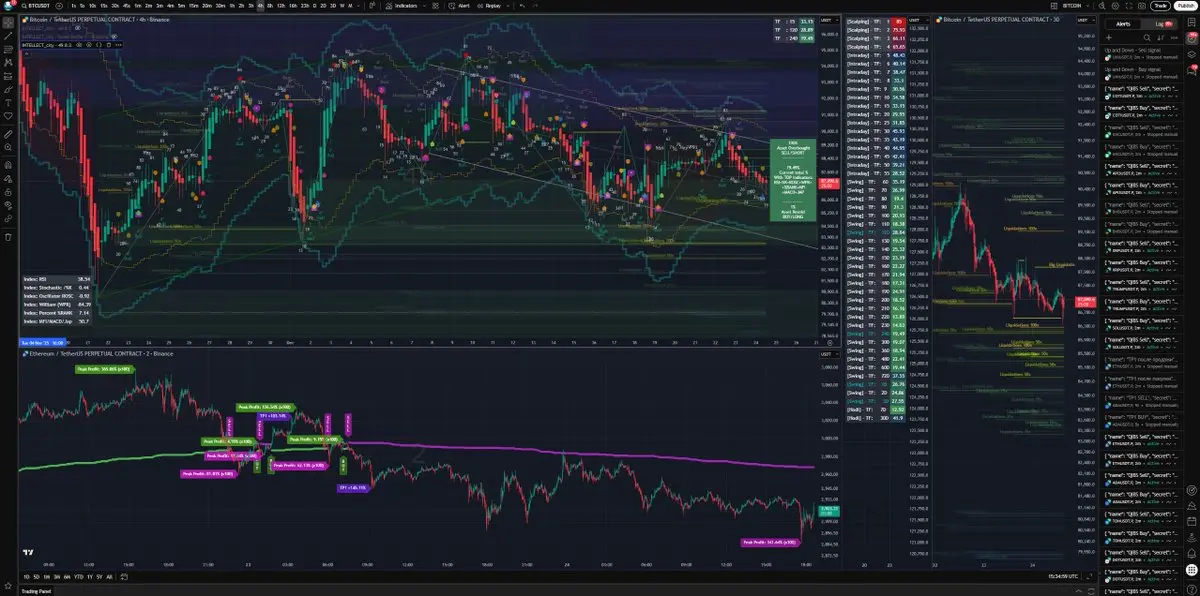
Task: Open the Trading Panel tab
Action: click(36, 591)
